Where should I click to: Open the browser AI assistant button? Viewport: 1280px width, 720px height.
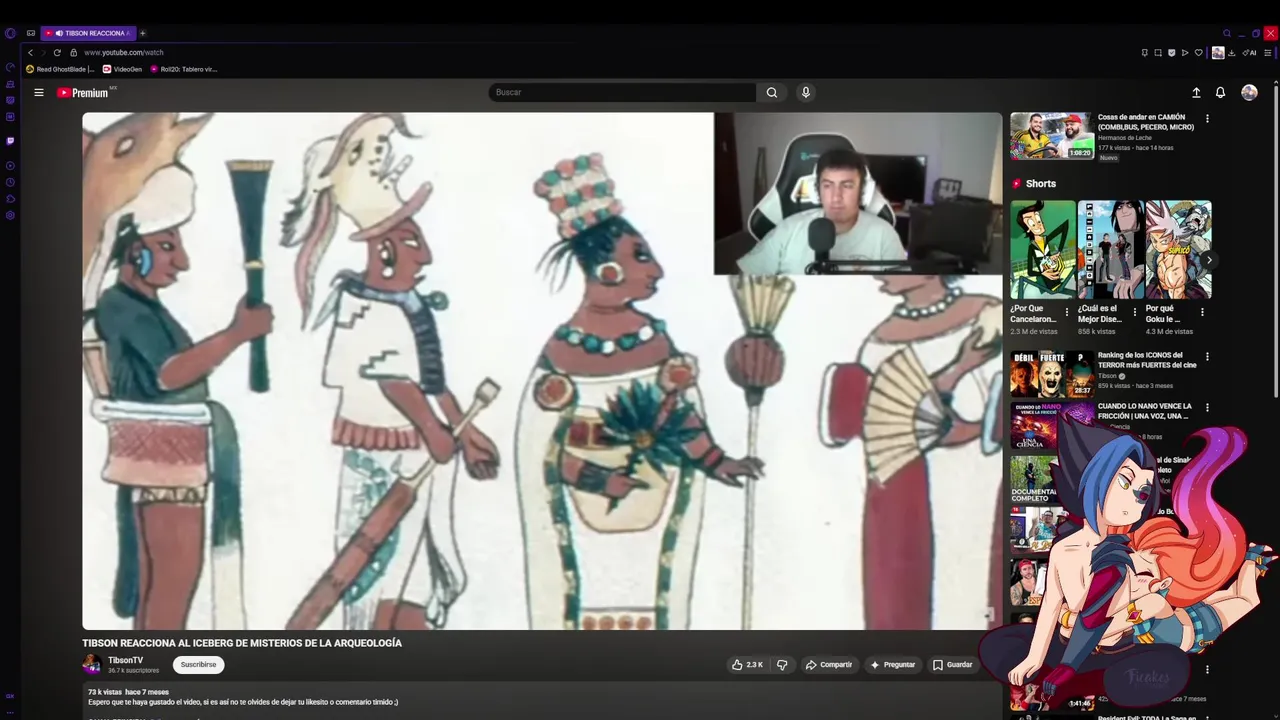[x=1249, y=53]
